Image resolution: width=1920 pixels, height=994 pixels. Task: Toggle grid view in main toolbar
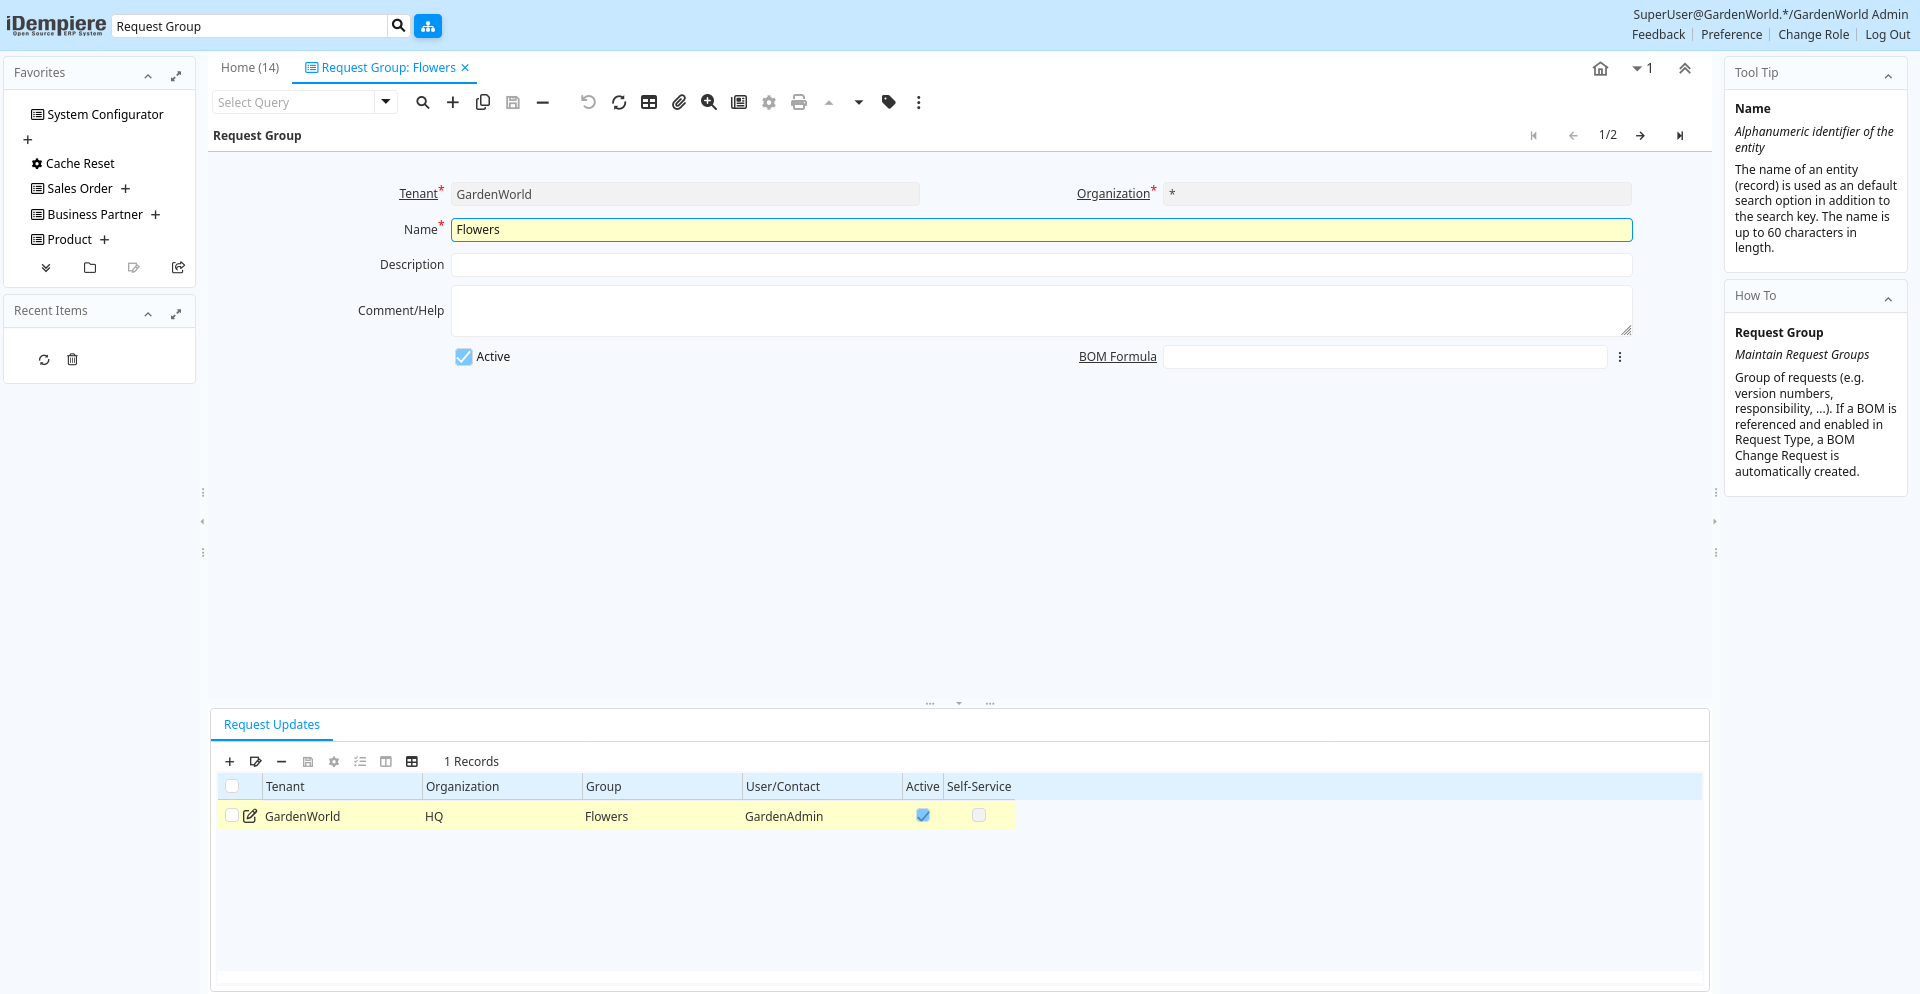coord(649,102)
